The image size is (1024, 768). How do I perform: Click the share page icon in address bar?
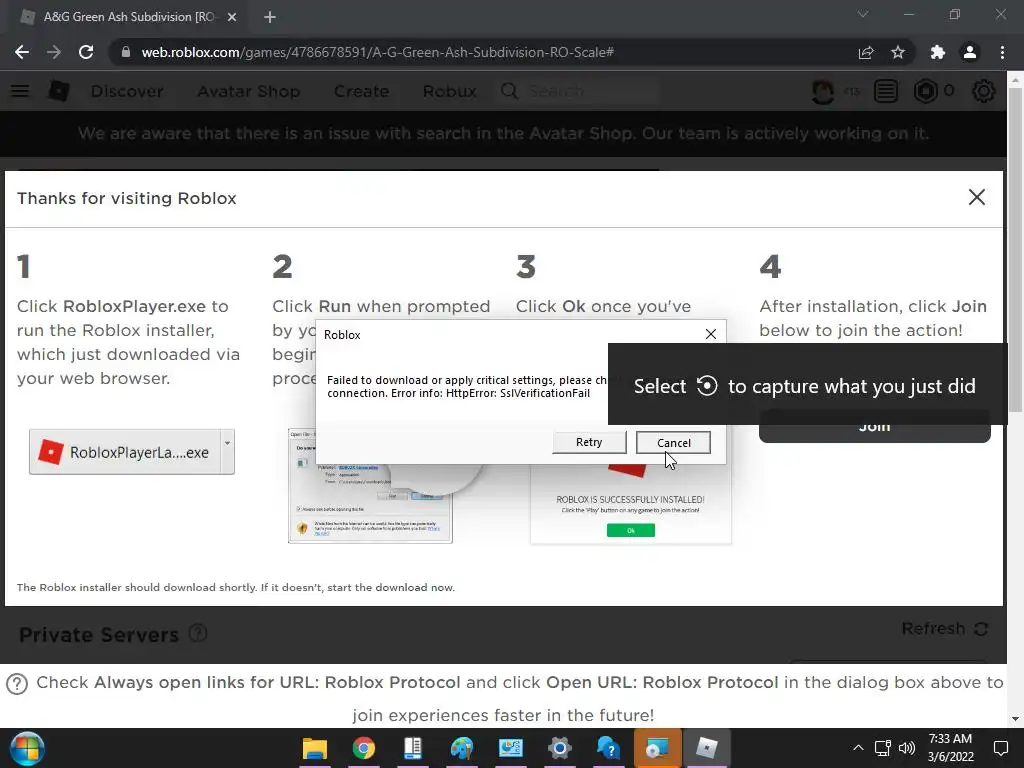point(866,52)
